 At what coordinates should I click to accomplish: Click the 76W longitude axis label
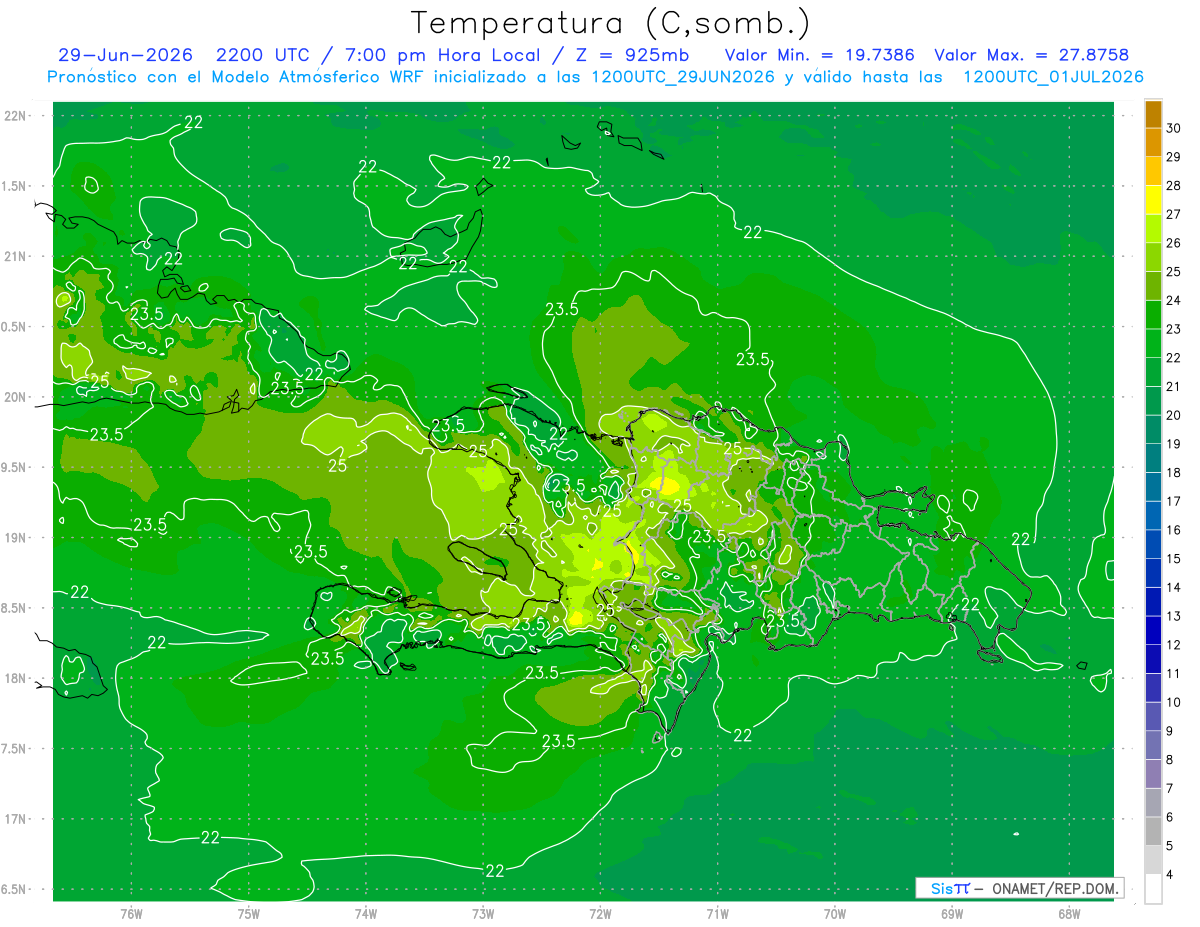coord(131,914)
